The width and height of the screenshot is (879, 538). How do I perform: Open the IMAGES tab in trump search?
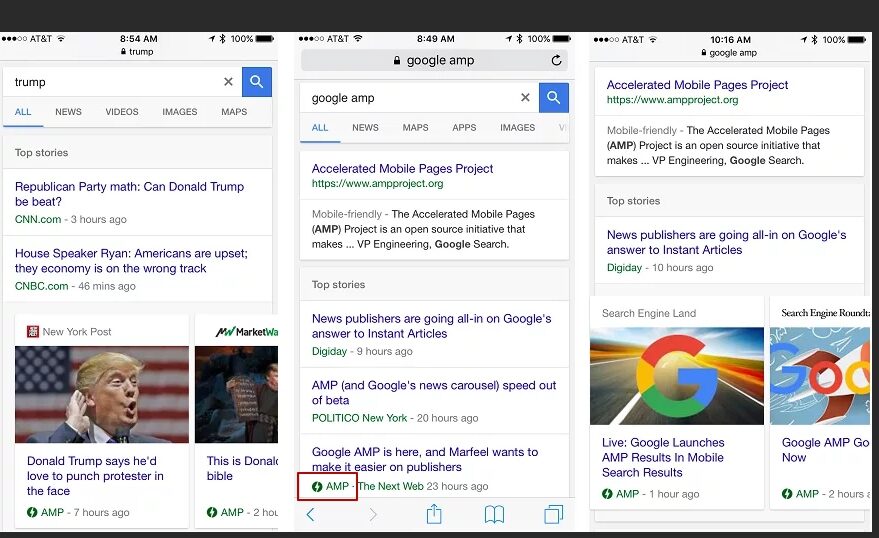pos(180,112)
